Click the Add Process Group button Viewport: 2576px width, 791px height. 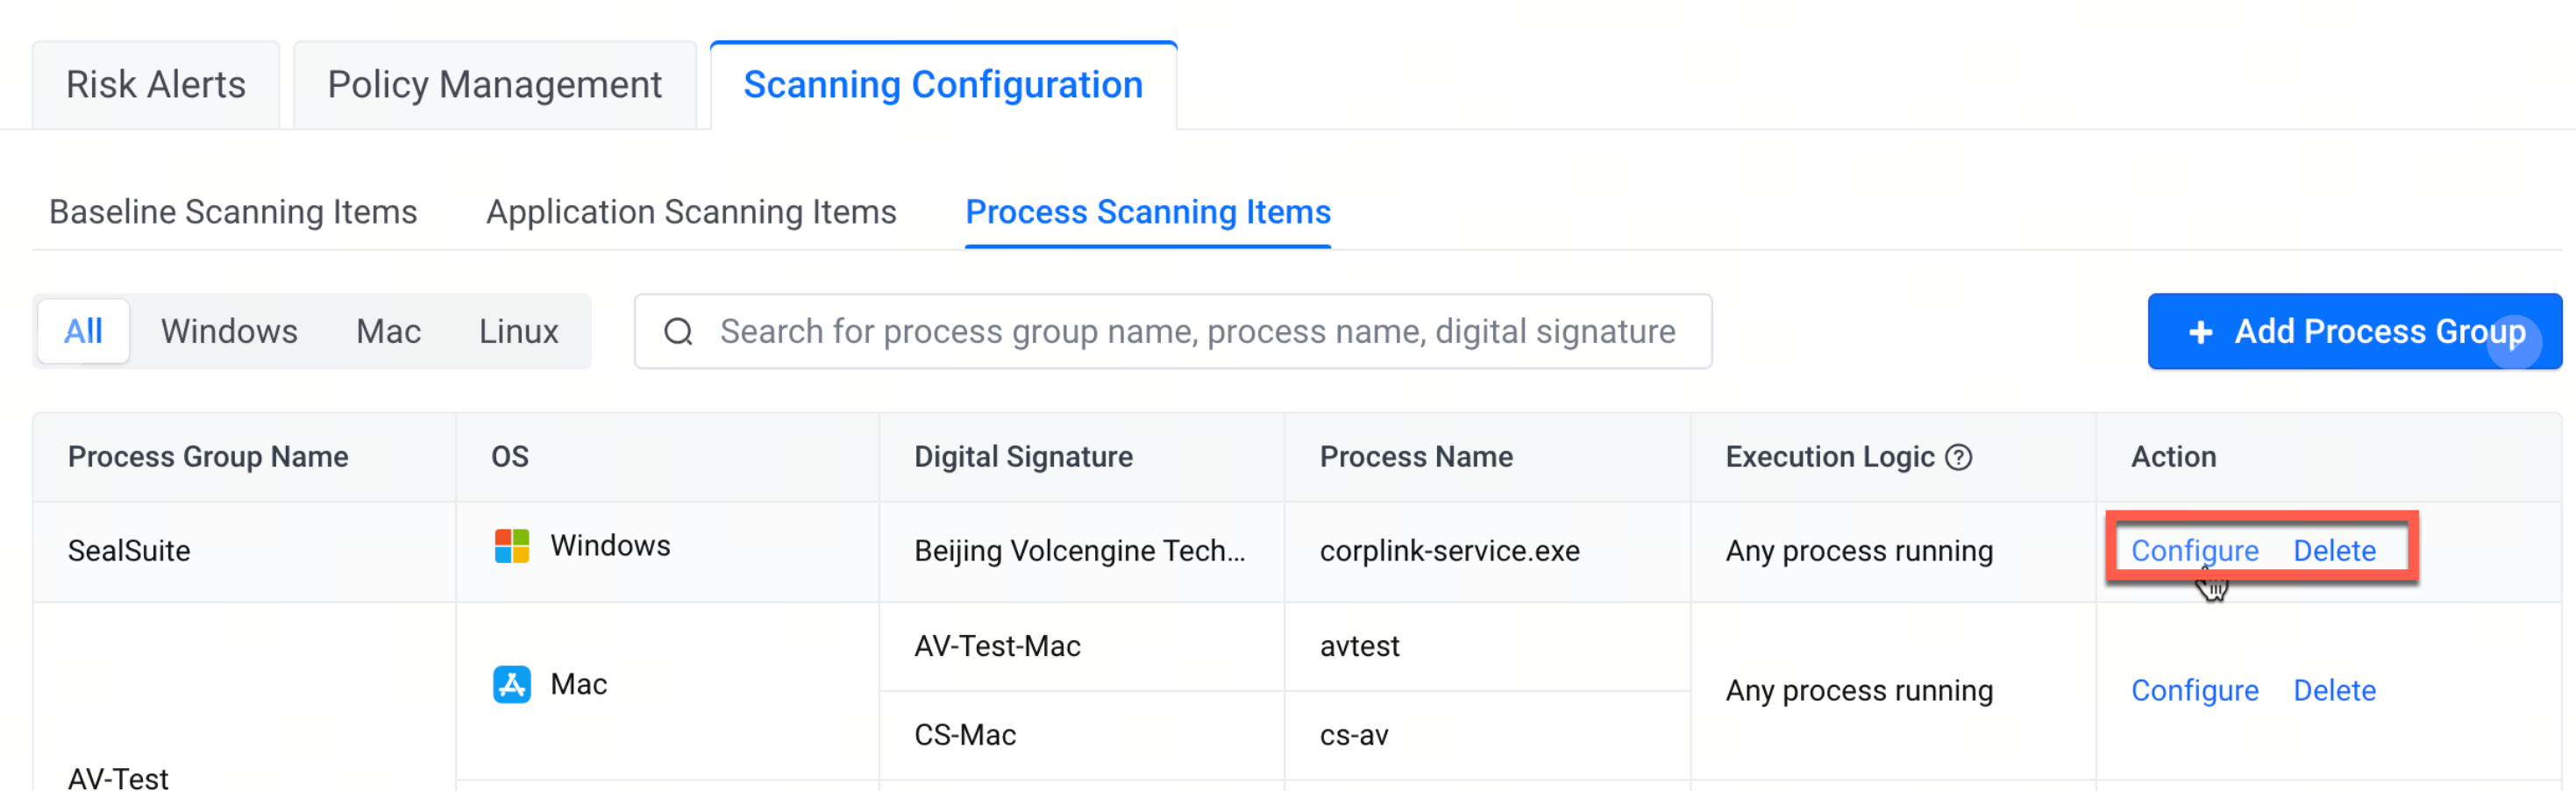click(2354, 332)
